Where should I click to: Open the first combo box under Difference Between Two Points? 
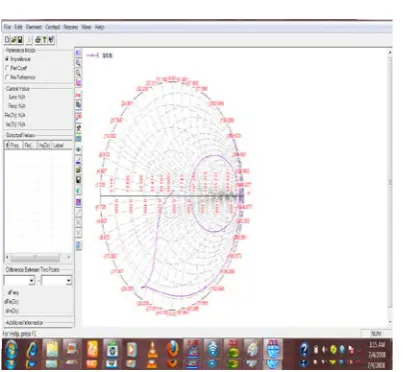click(19, 280)
